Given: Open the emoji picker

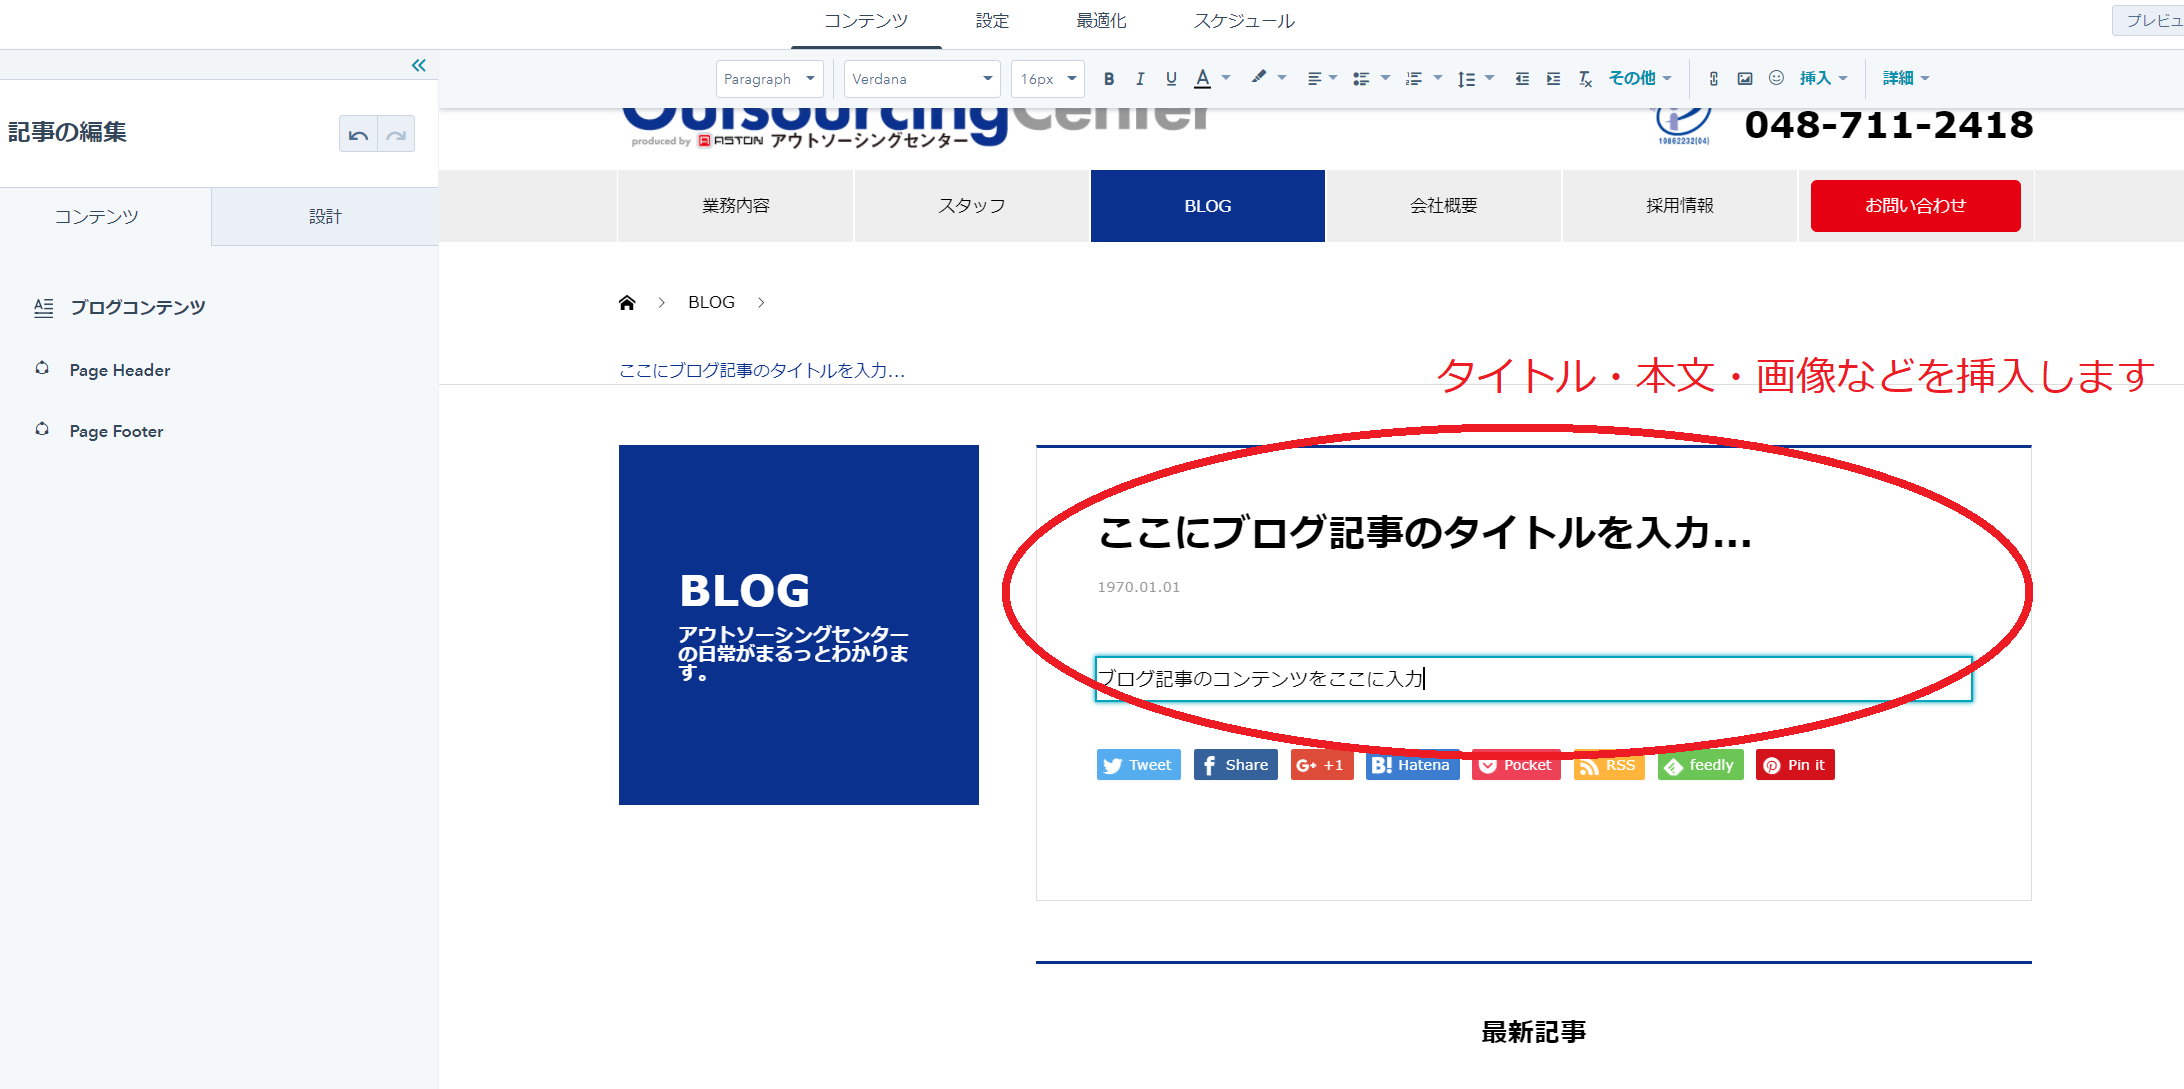Looking at the screenshot, I should (1776, 78).
